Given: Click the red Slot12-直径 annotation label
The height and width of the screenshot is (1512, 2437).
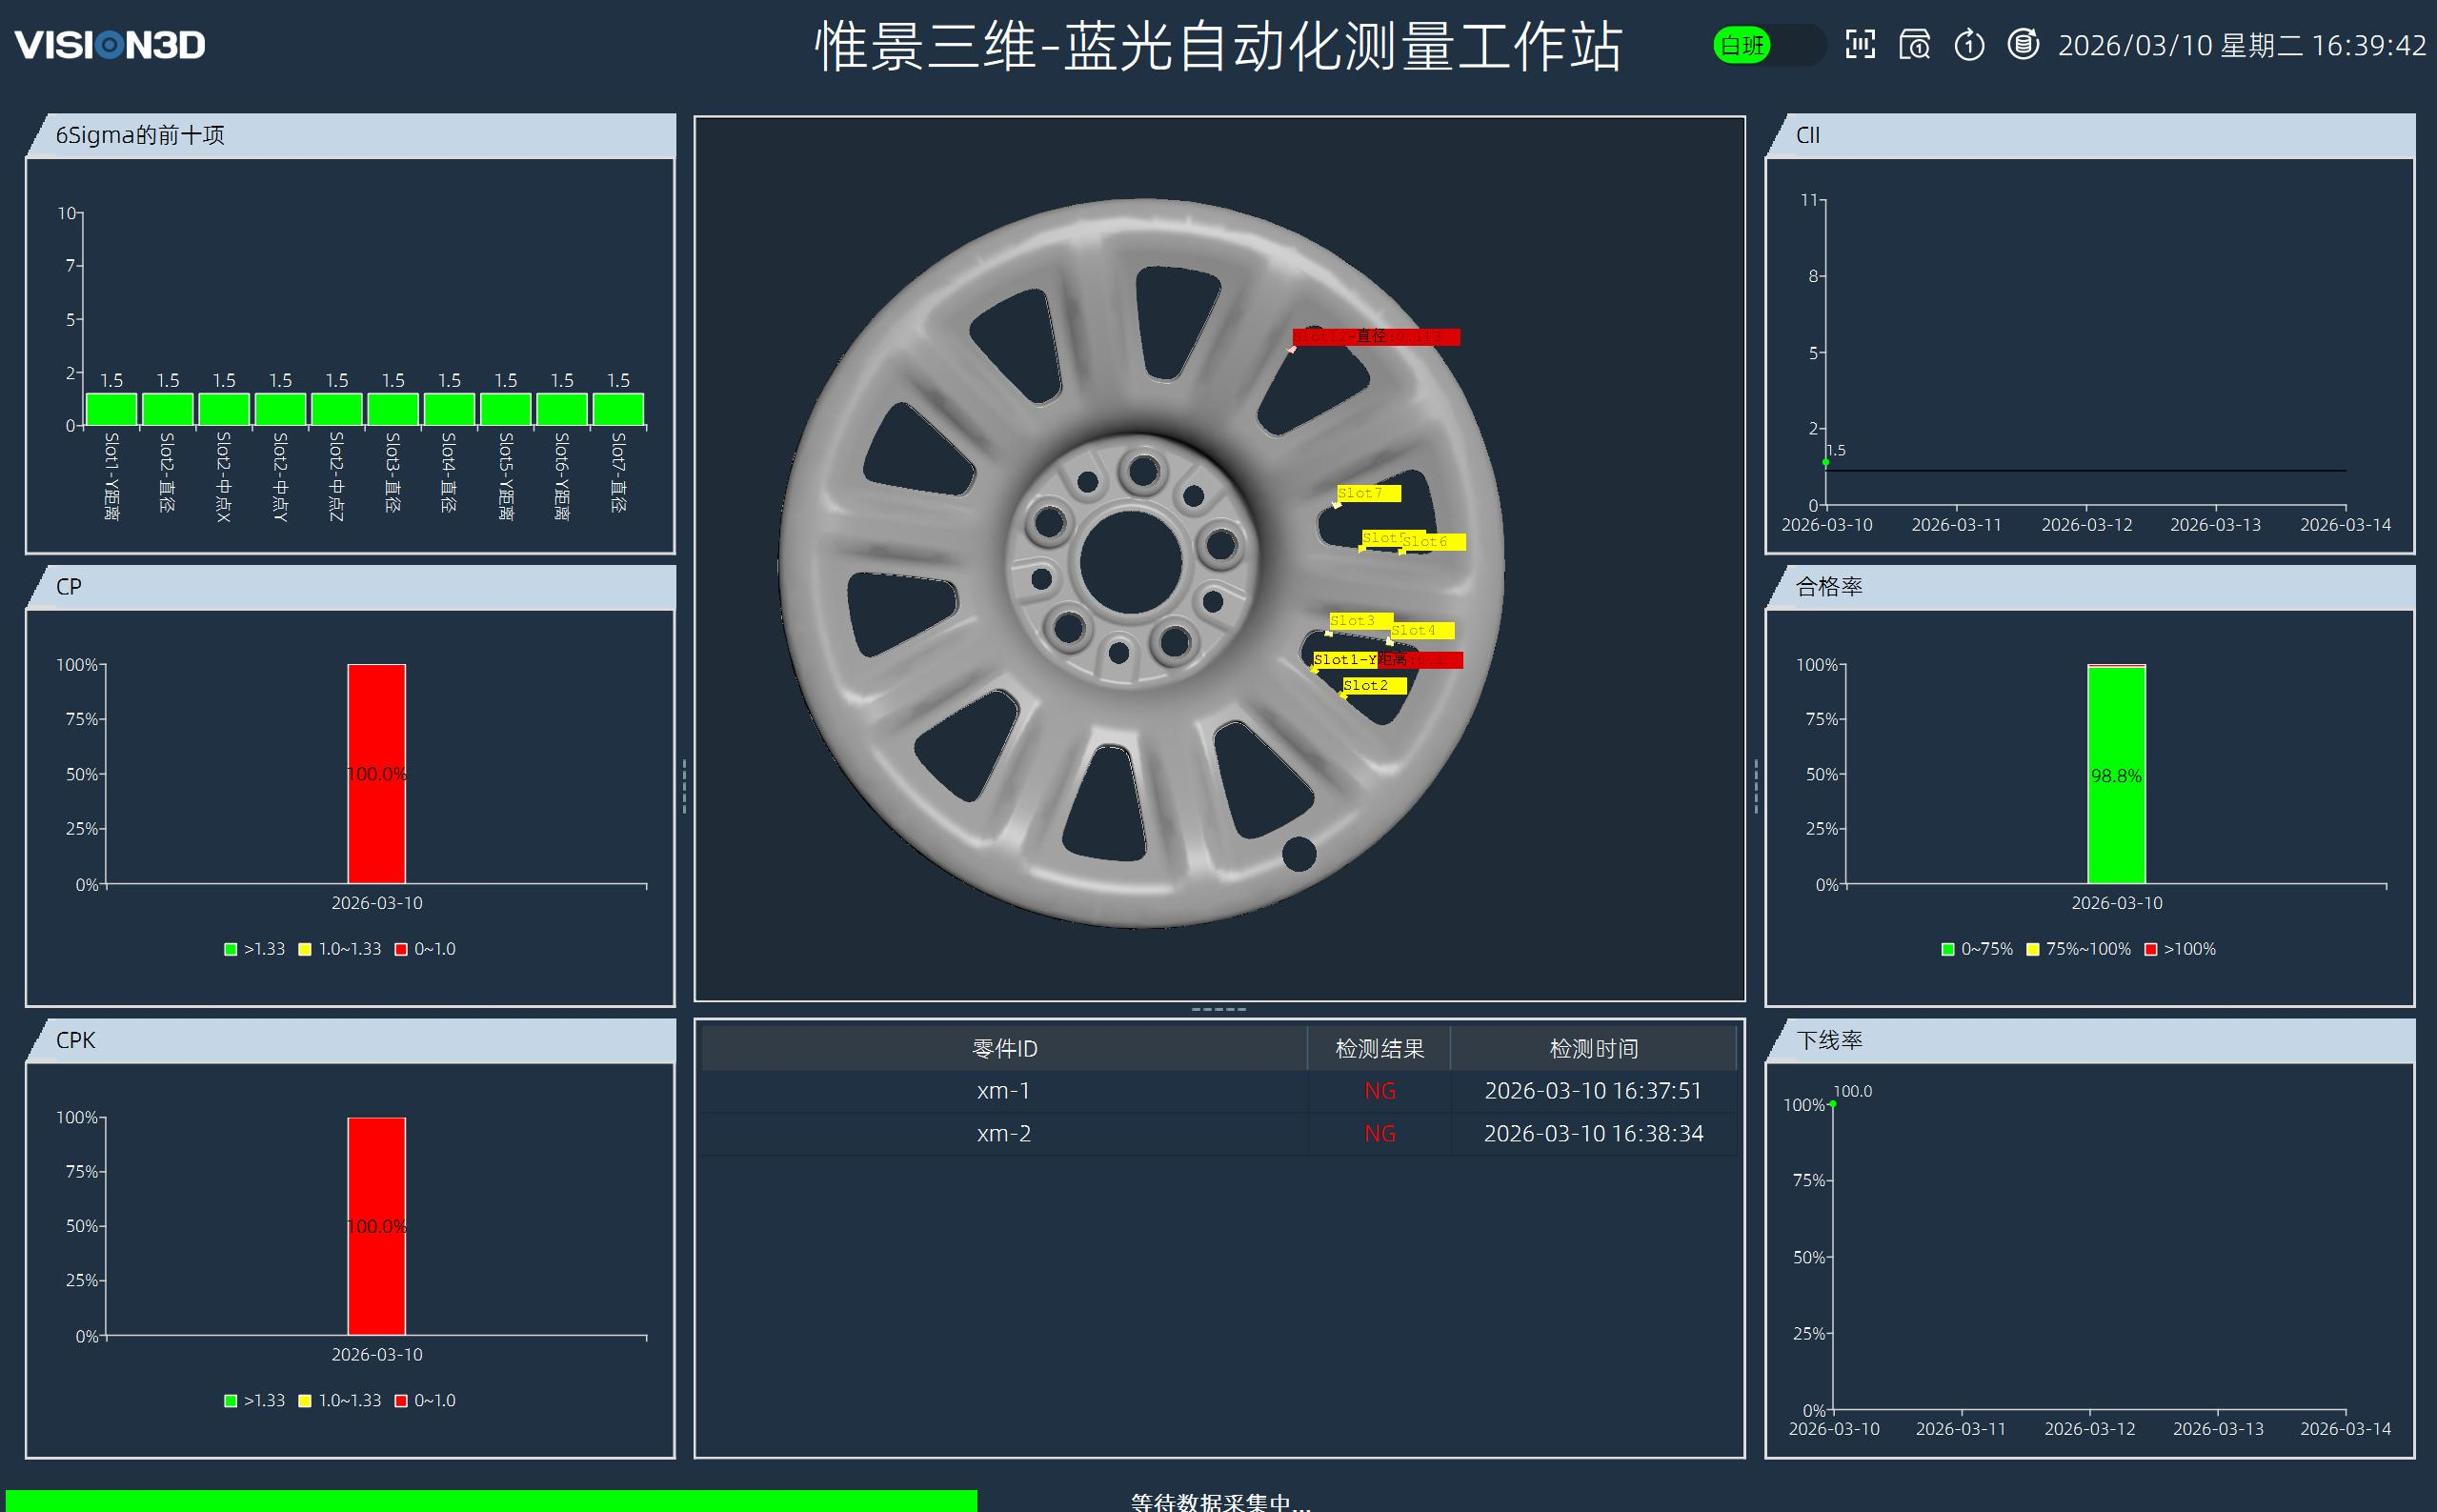Looking at the screenshot, I should (x=1376, y=337).
